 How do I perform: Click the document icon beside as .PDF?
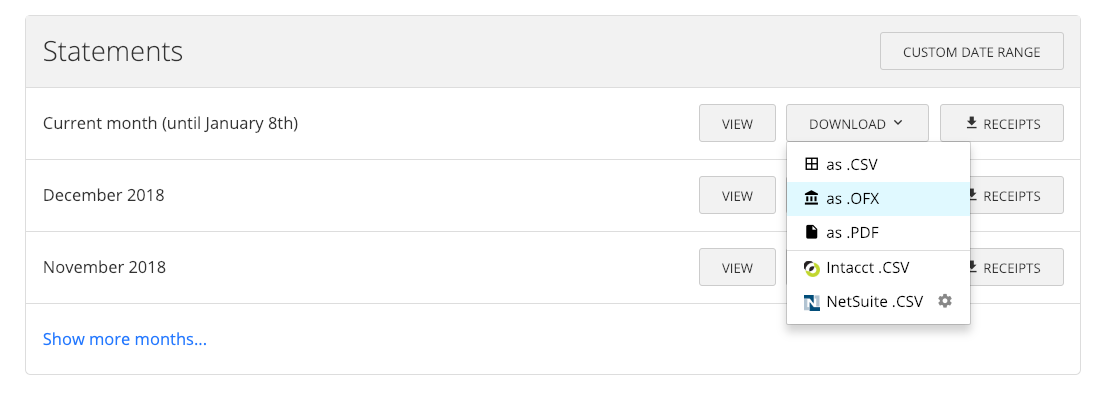point(811,232)
